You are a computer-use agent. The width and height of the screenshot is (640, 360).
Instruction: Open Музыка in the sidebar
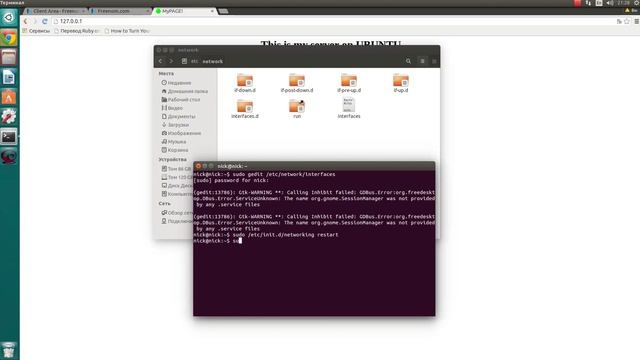[173, 142]
